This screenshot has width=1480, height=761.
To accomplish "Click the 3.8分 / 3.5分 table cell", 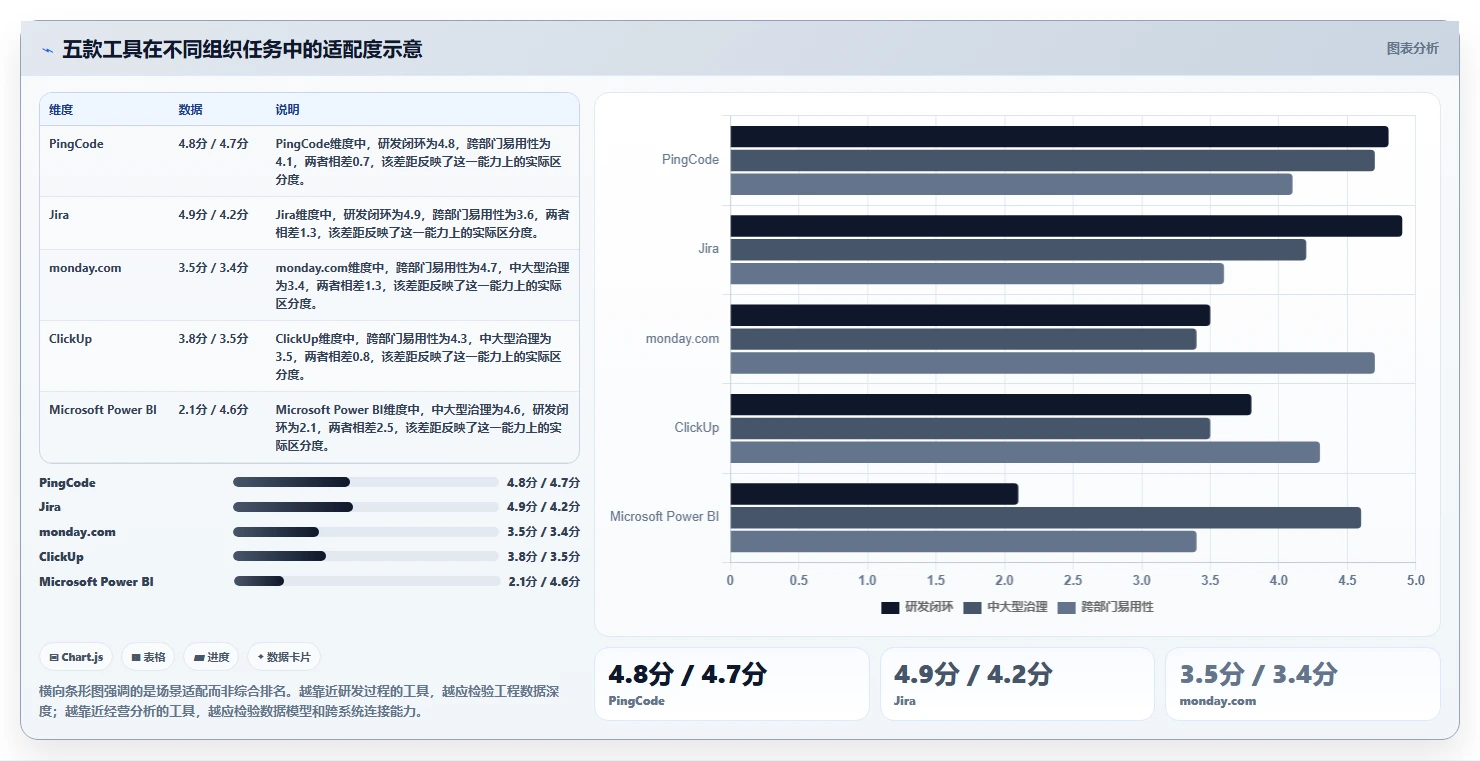I will (213, 339).
